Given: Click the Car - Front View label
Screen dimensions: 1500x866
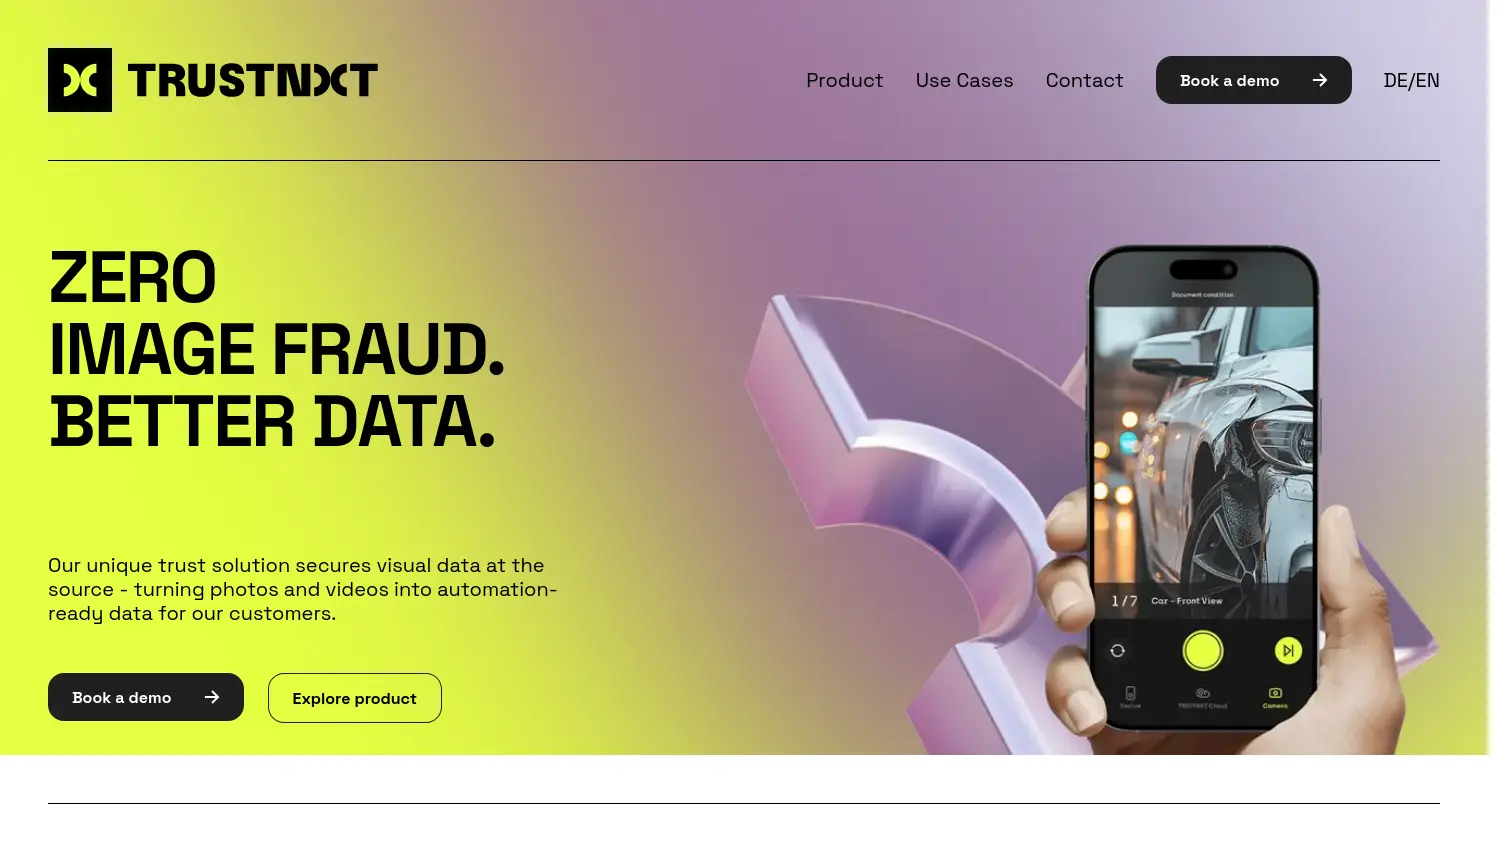Looking at the screenshot, I should pos(1187,601).
